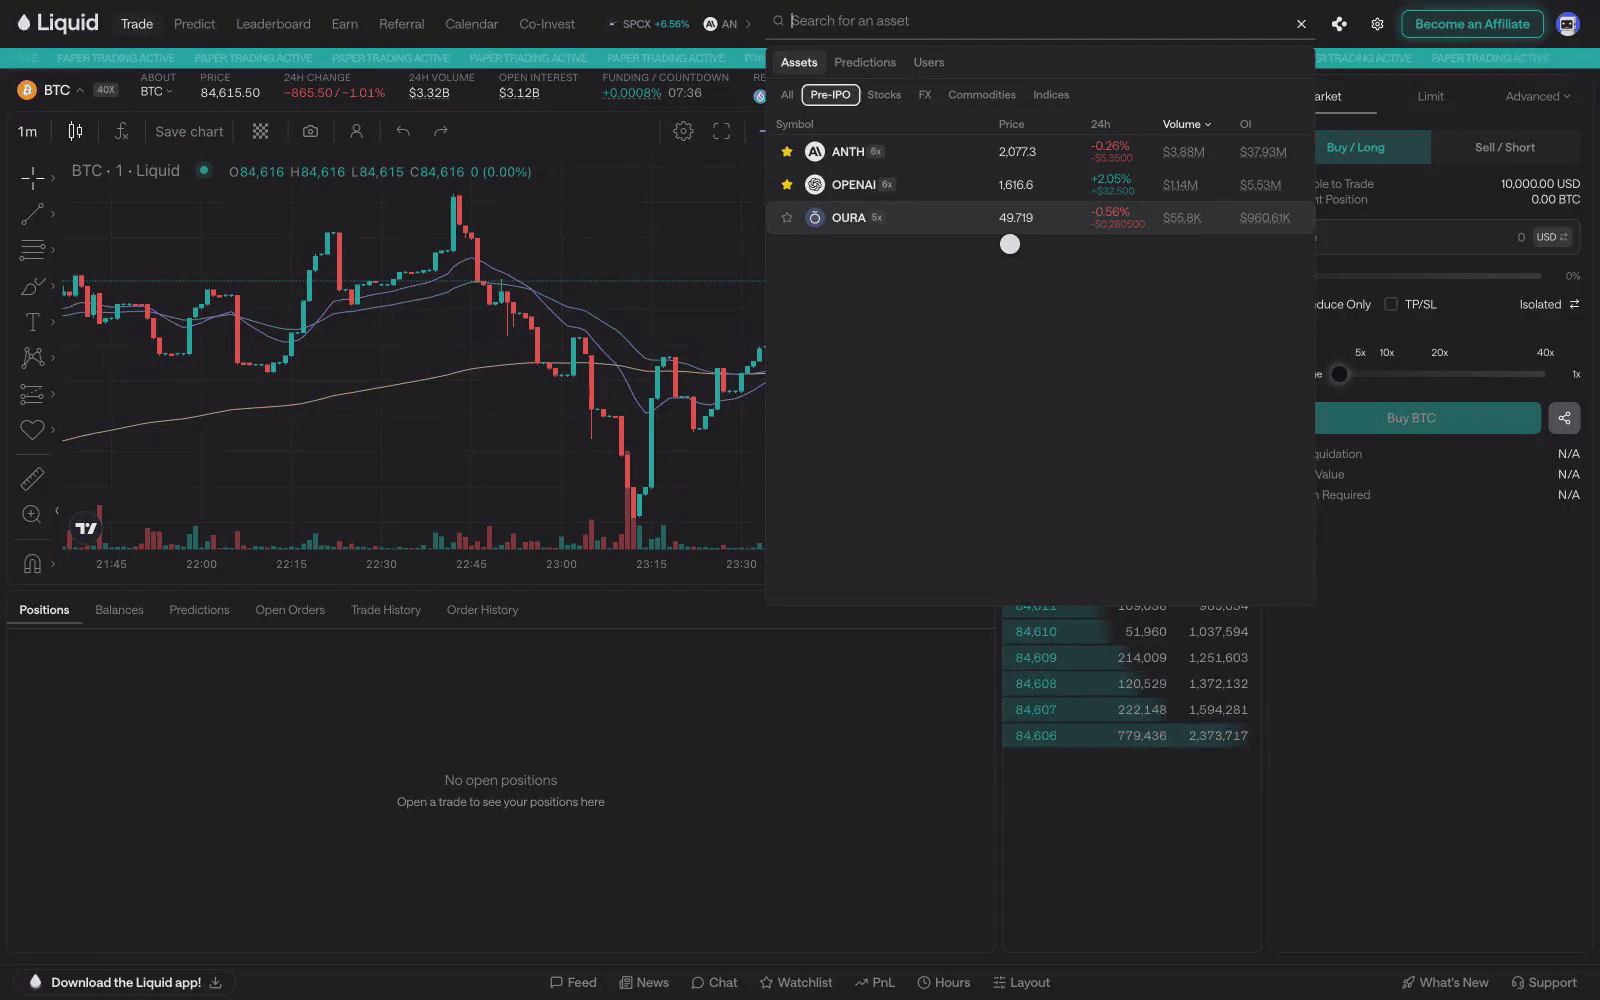This screenshot has height=1000, width=1600.
Task: Take a chart snapshot with camera
Action: tap(310, 131)
